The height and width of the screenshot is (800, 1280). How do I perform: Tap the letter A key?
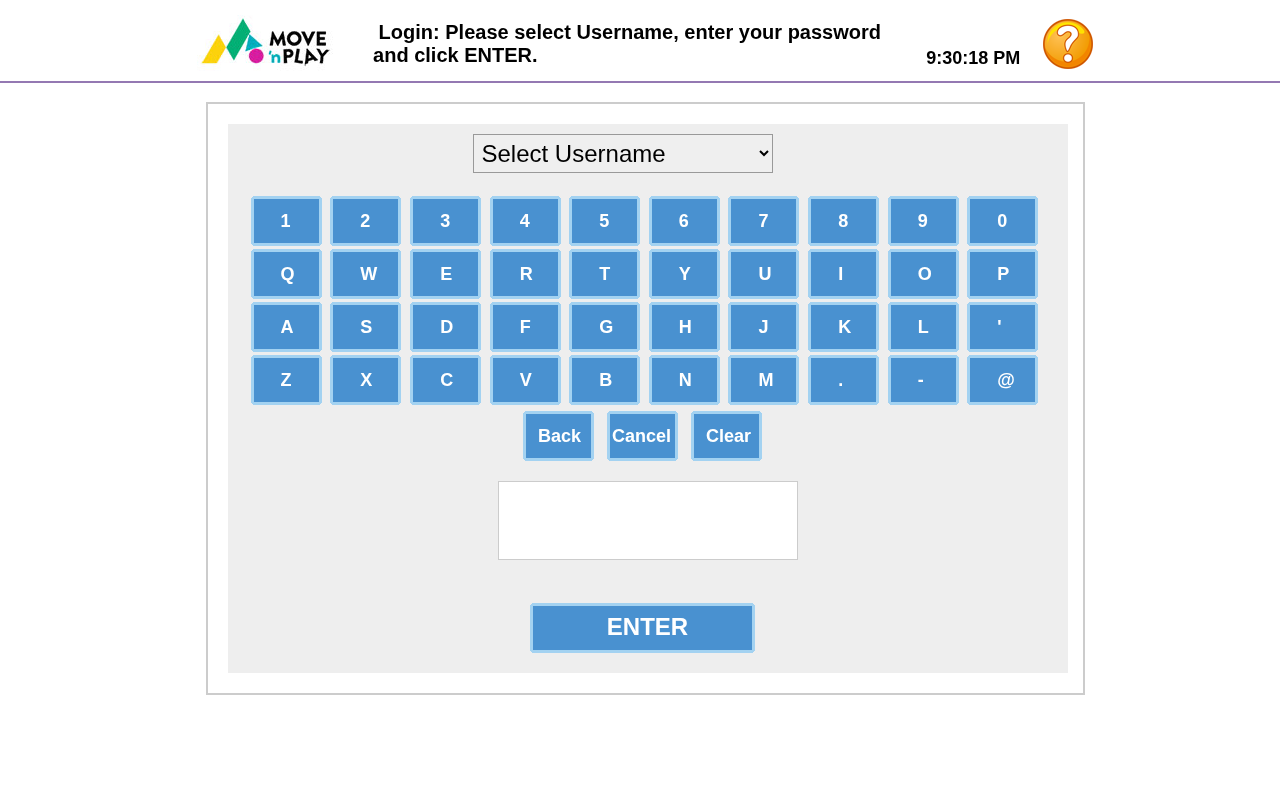pyautogui.click(x=286, y=327)
